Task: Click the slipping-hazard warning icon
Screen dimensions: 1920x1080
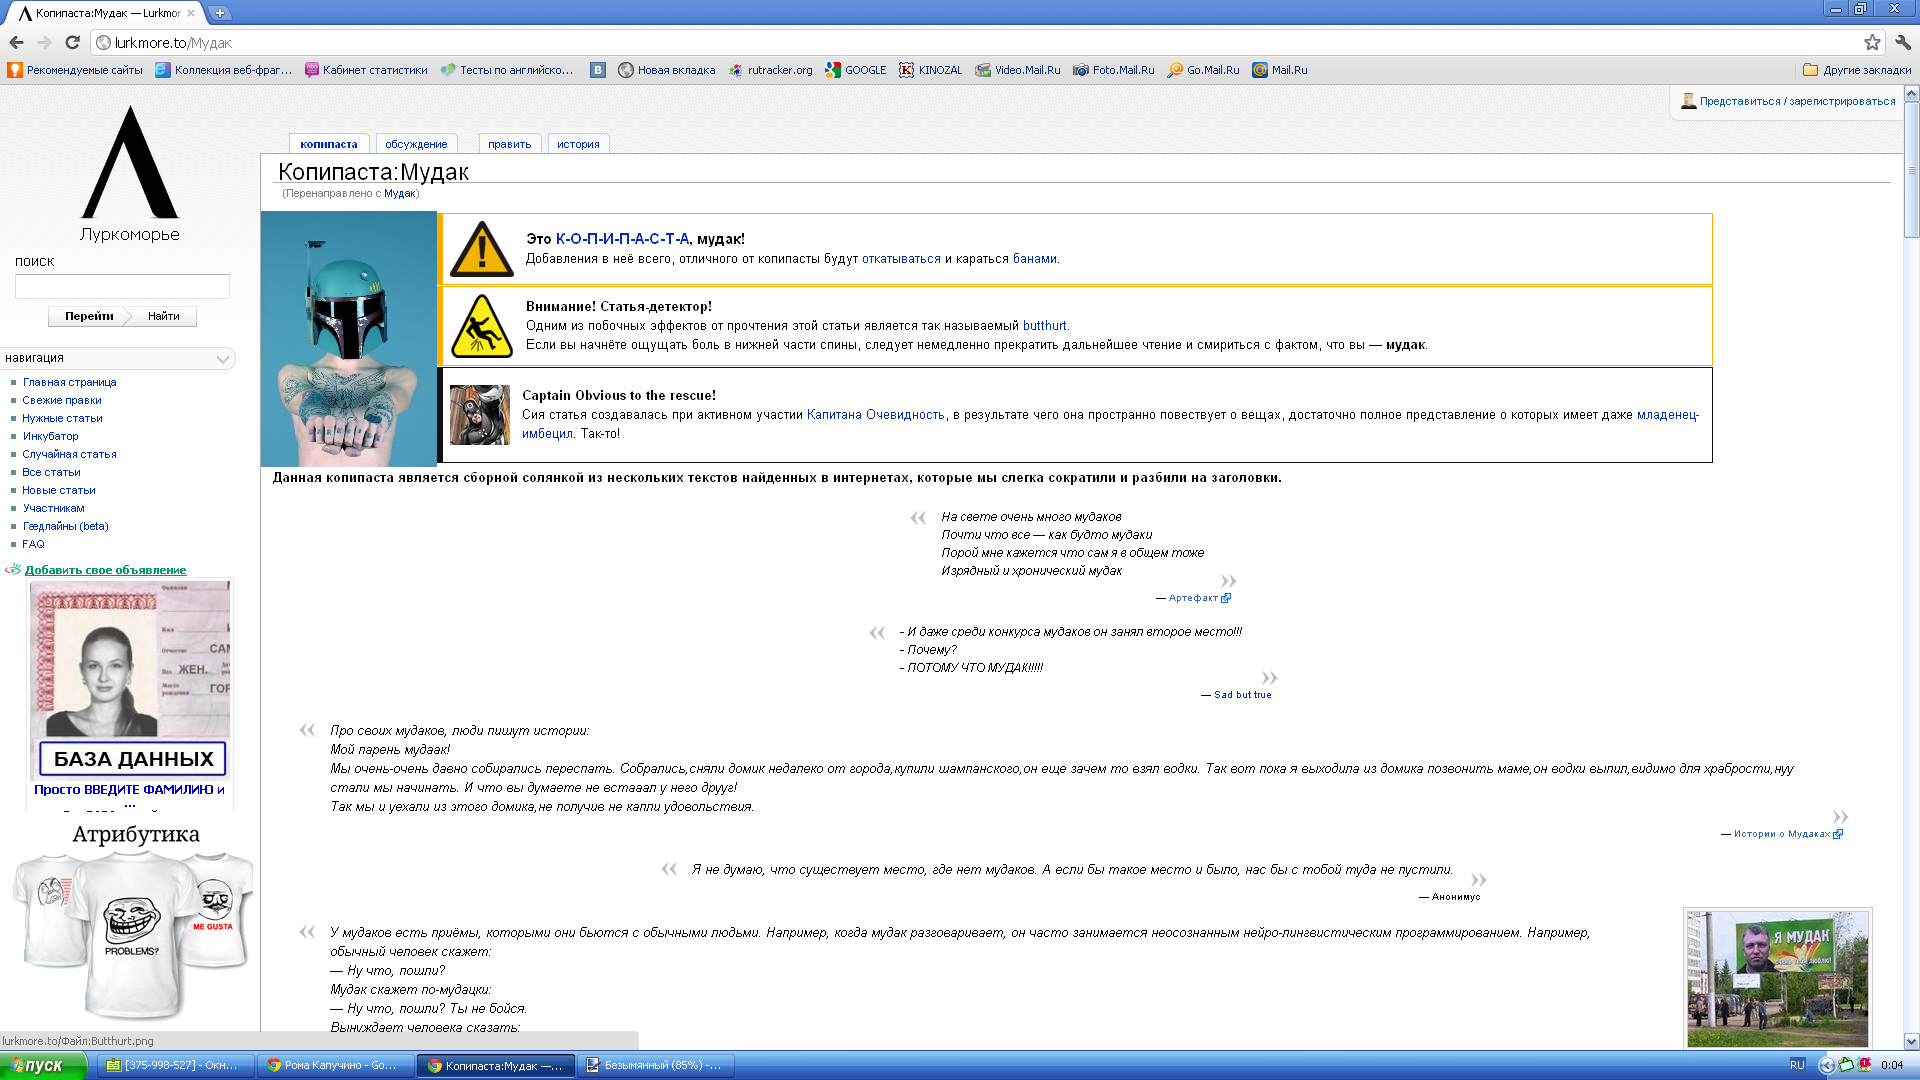Action: click(481, 326)
